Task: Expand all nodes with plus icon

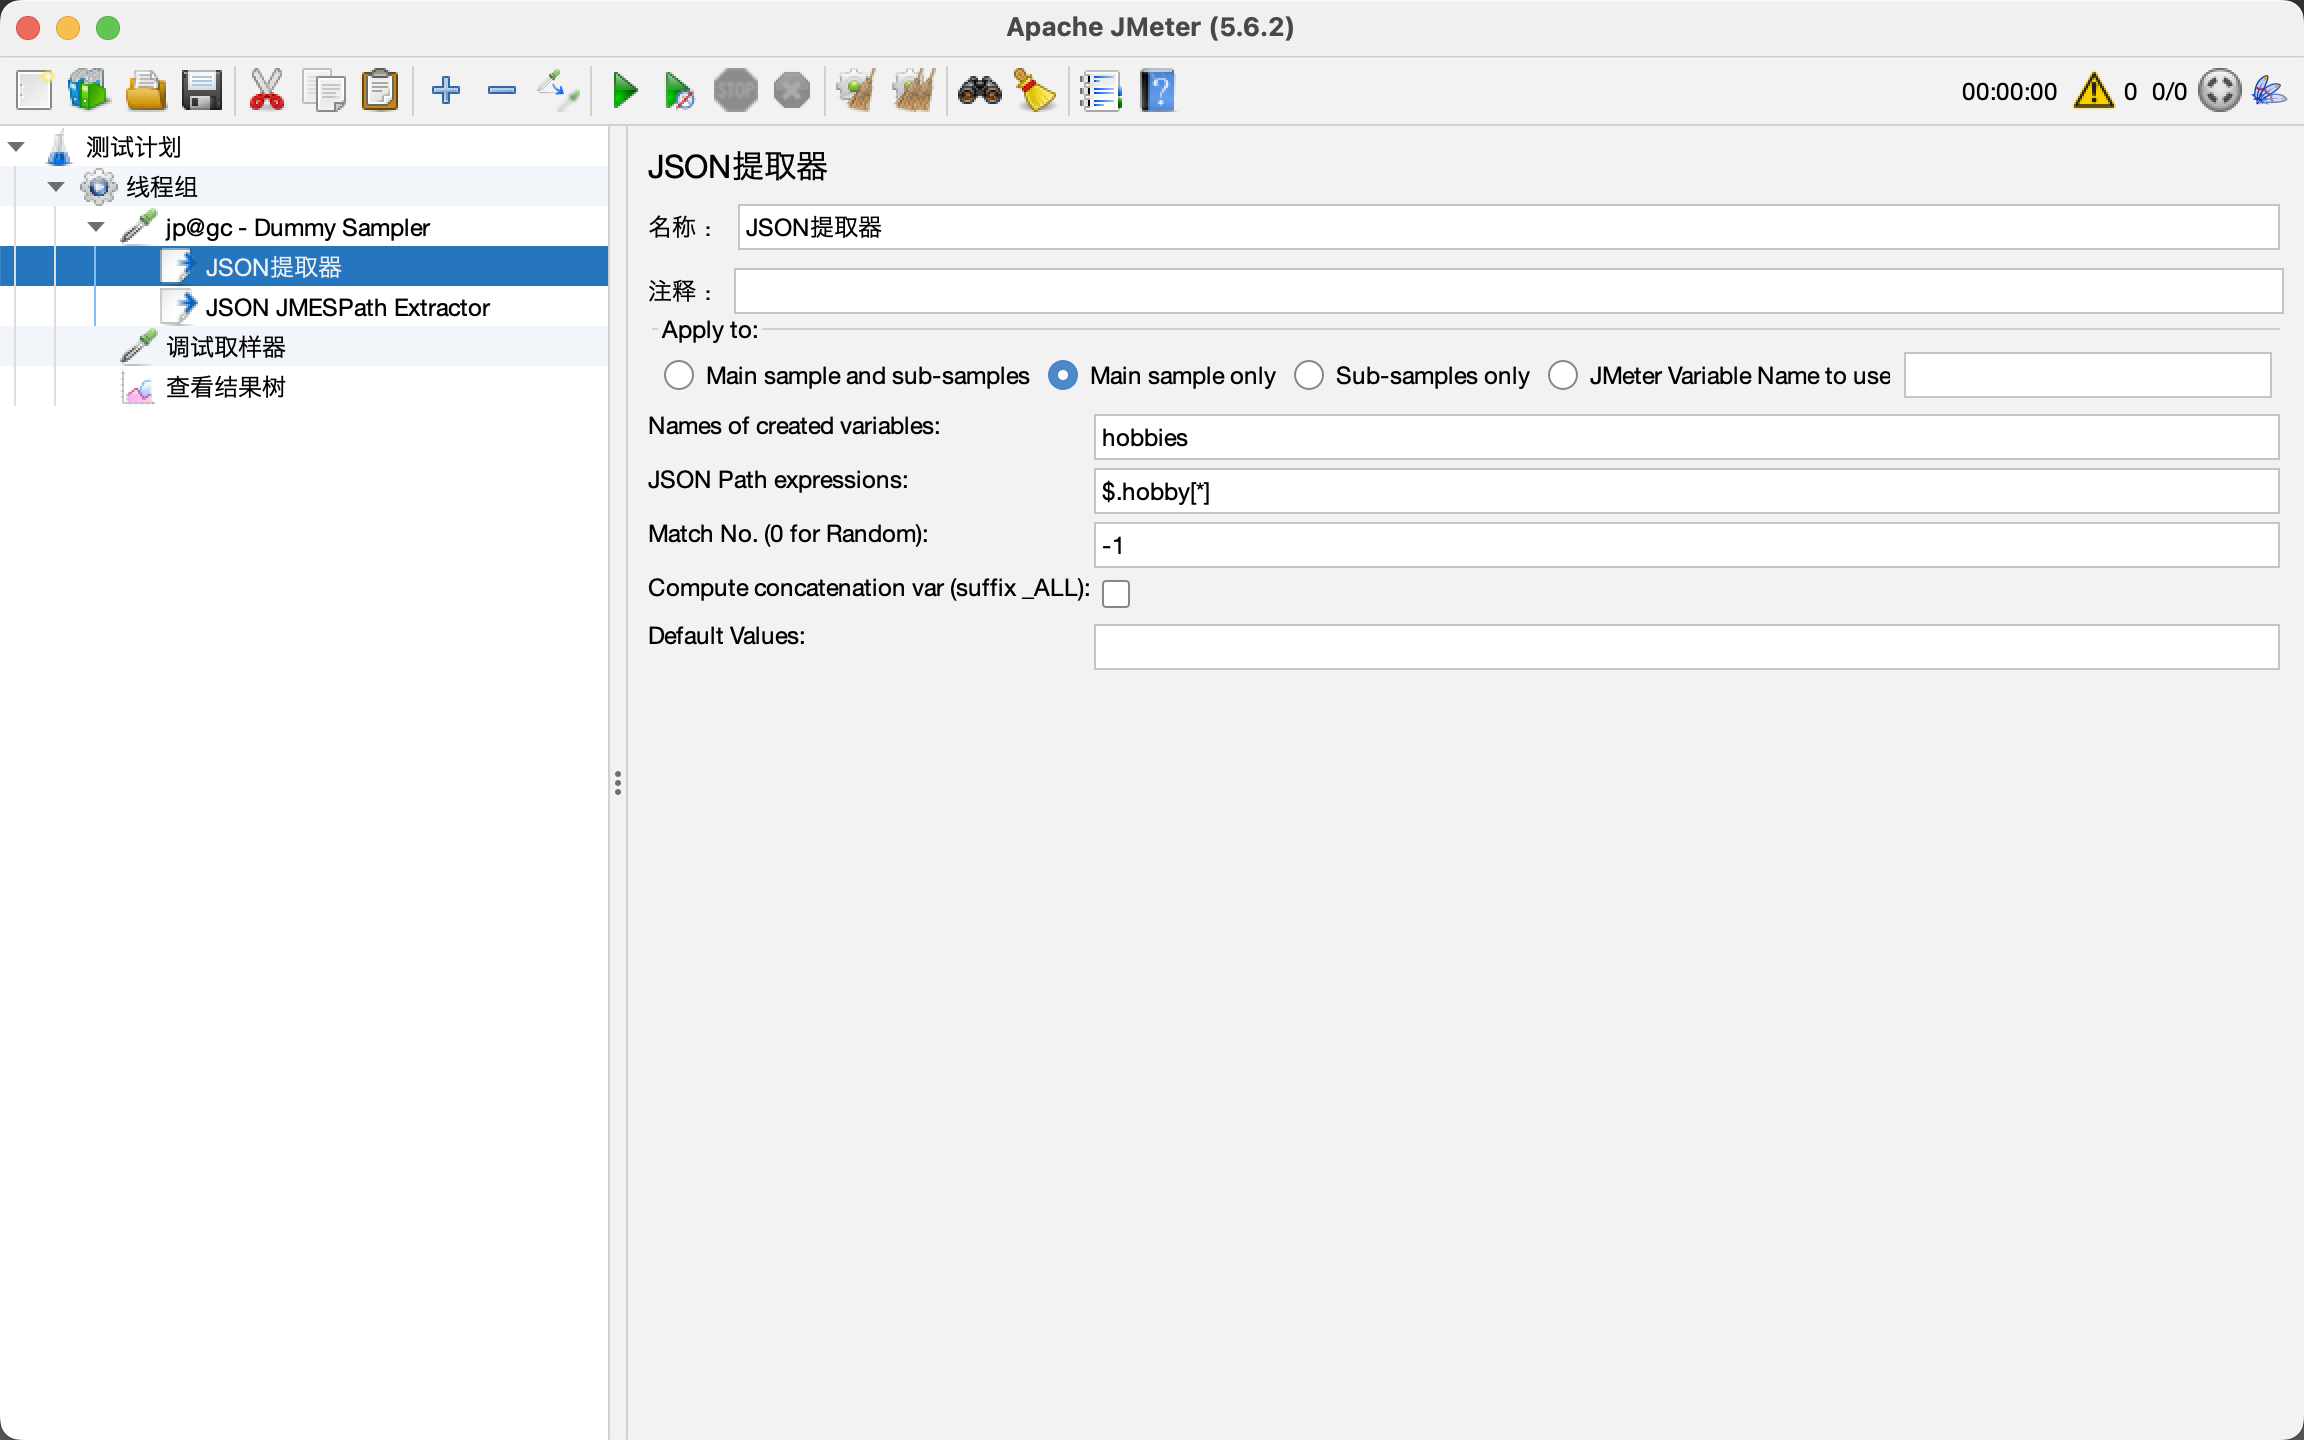Action: coord(446,91)
